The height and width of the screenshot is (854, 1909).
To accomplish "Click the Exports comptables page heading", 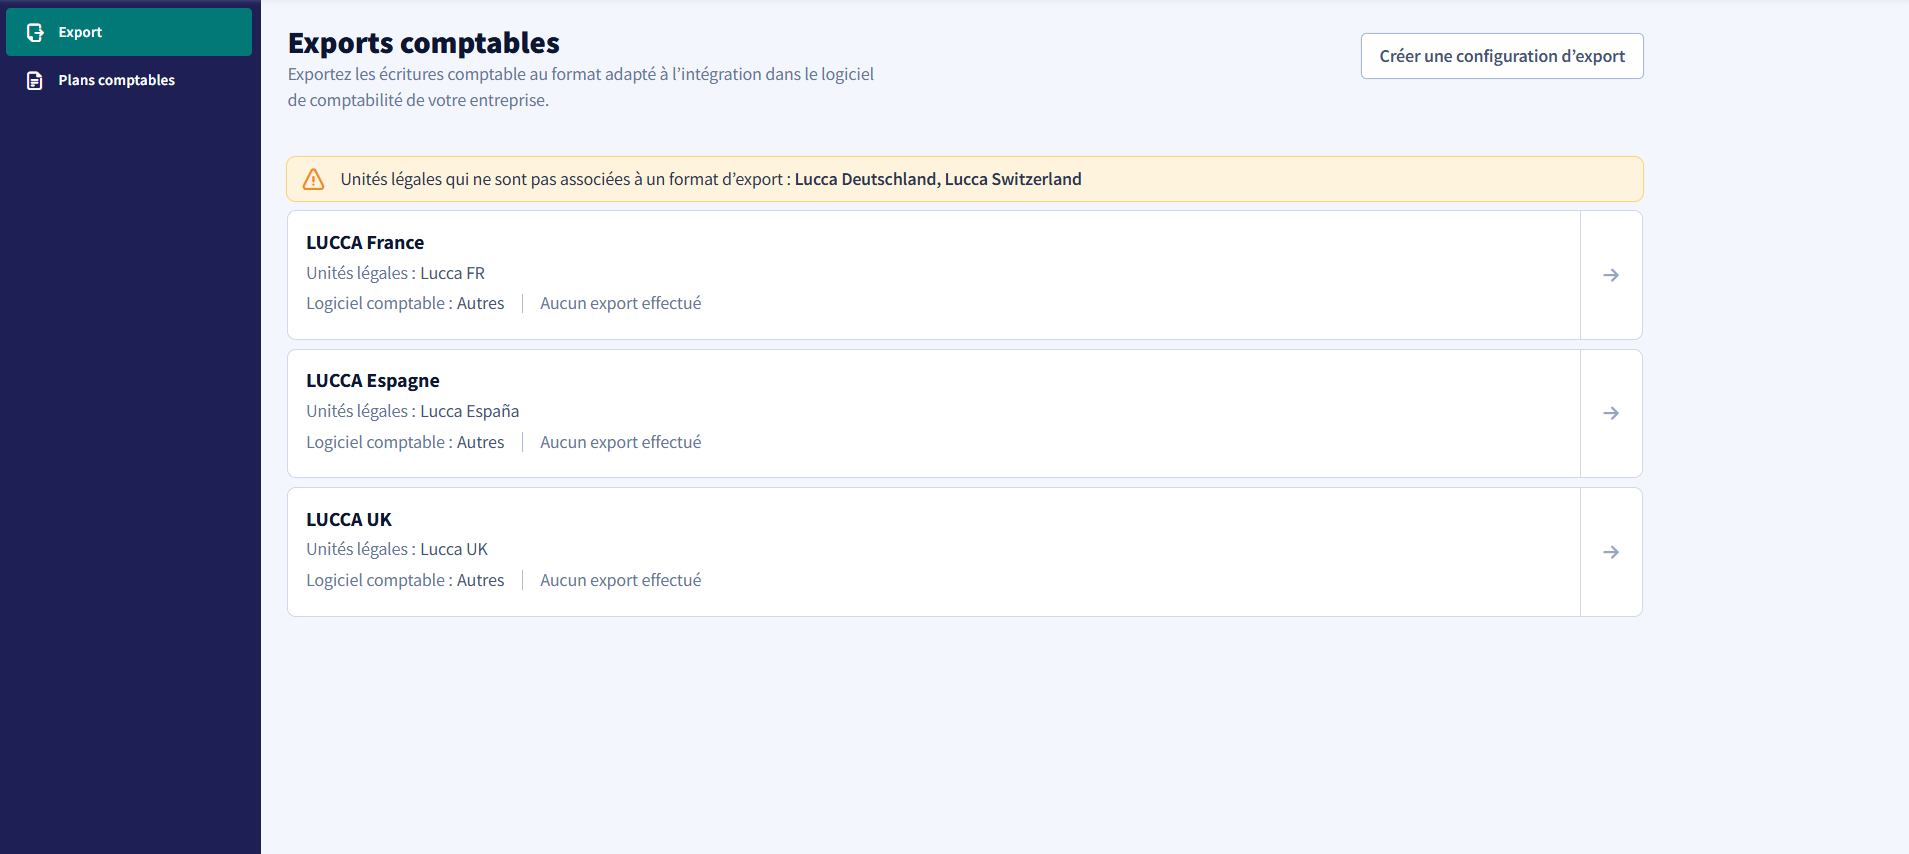I will pos(424,43).
